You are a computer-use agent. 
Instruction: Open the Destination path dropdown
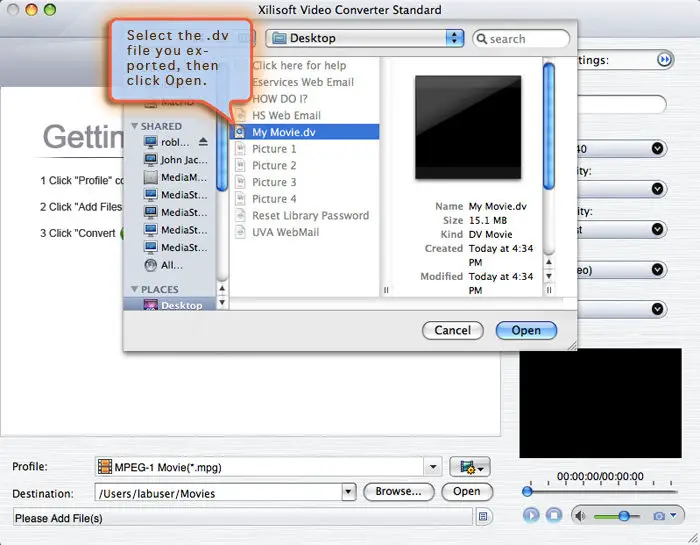[348, 492]
